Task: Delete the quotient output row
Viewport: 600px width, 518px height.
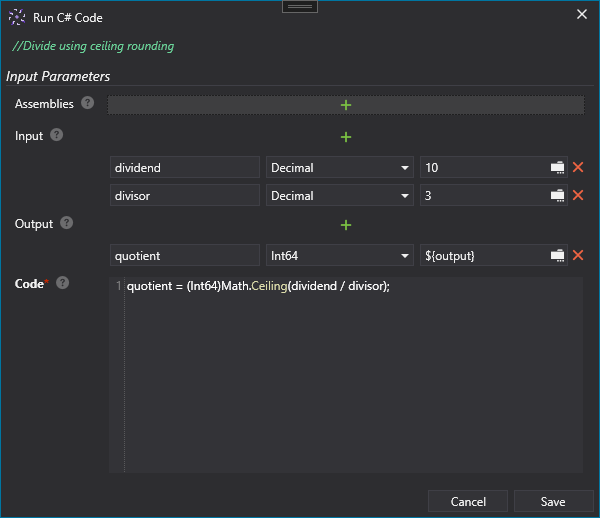Action: pyautogui.click(x=578, y=256)
